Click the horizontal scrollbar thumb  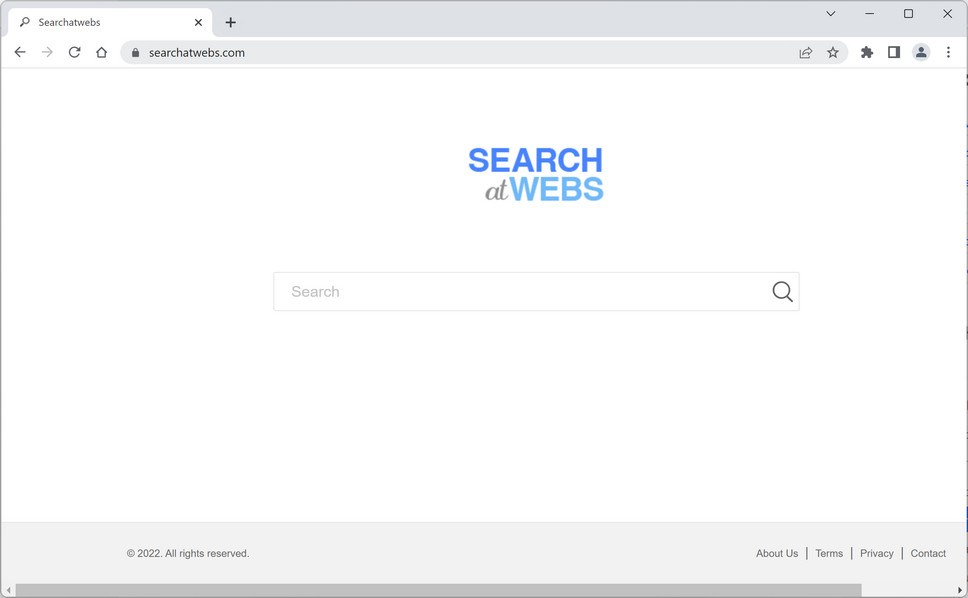click(438, 590)
